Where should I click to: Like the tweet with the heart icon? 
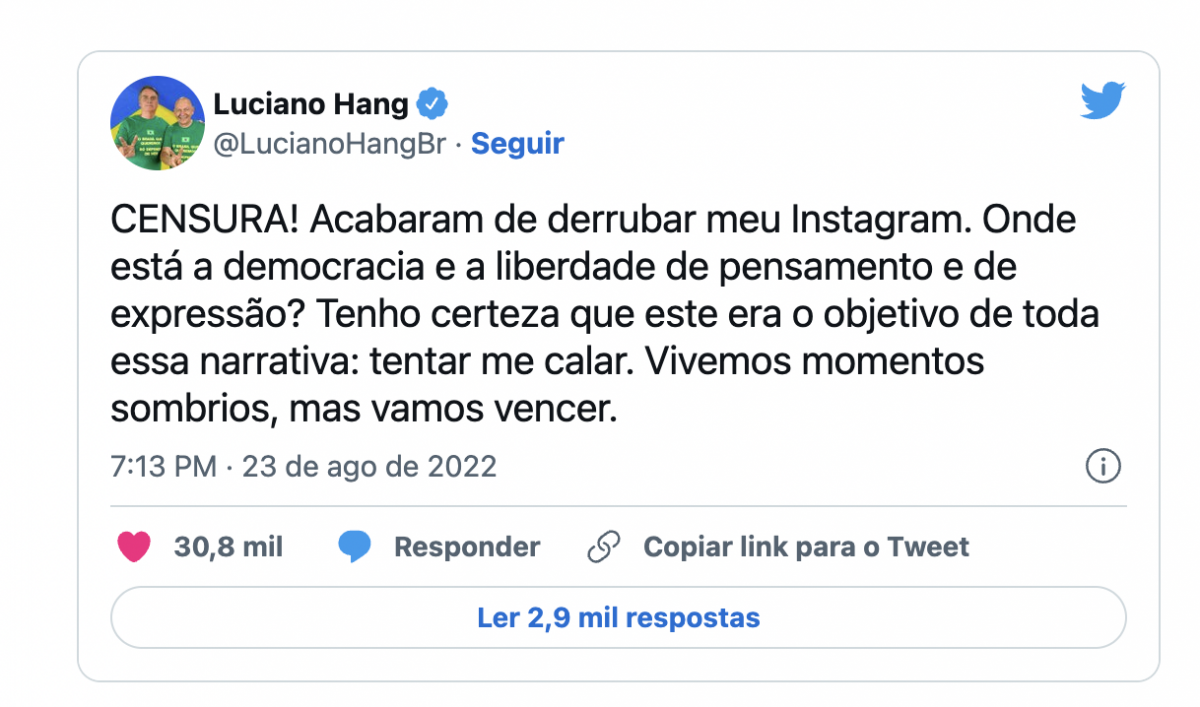pos(134,547)
